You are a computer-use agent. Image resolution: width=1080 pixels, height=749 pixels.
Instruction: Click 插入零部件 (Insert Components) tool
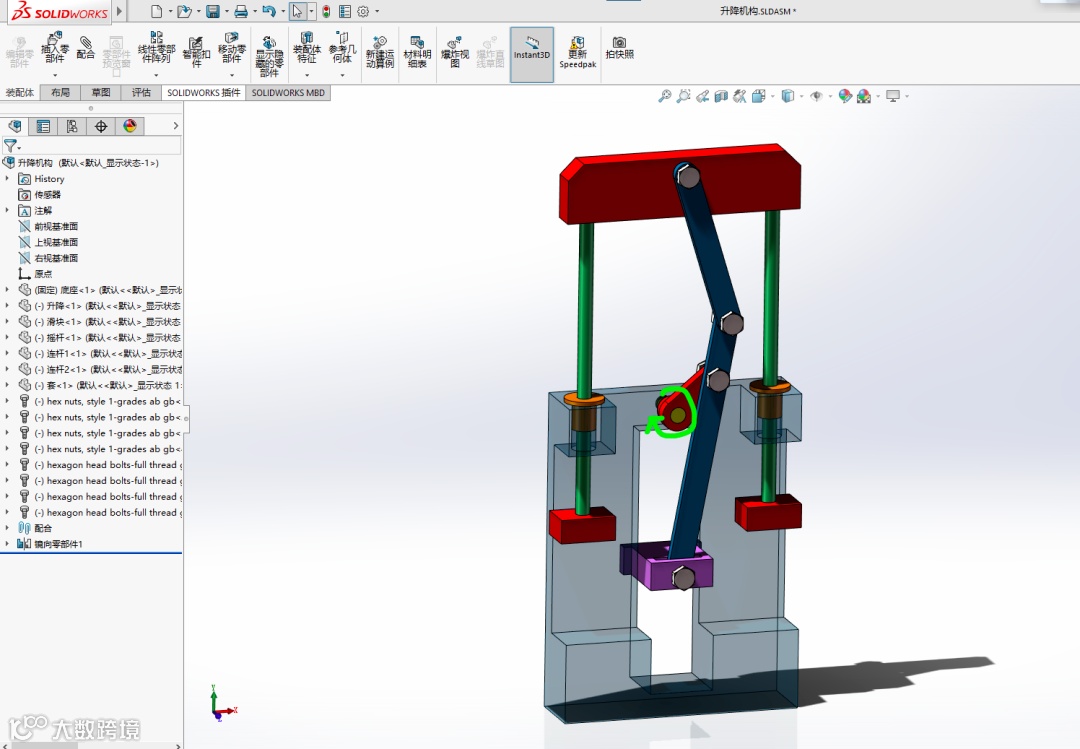pyautogui.click(x=54, y=48)
